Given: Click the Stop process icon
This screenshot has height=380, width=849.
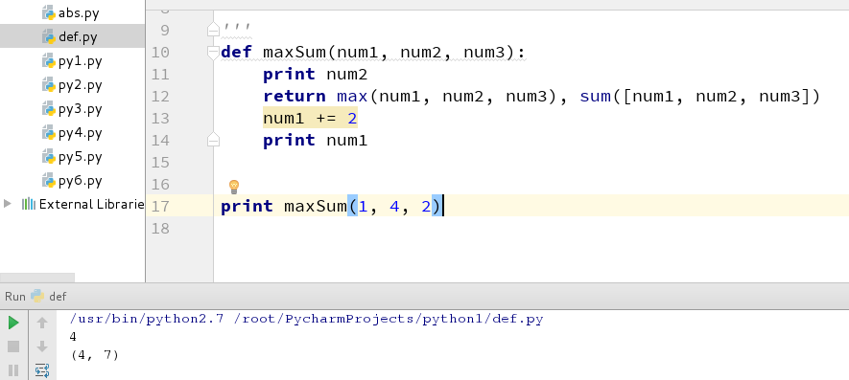Looking at the screenshot, I should [x=14, y=346].
